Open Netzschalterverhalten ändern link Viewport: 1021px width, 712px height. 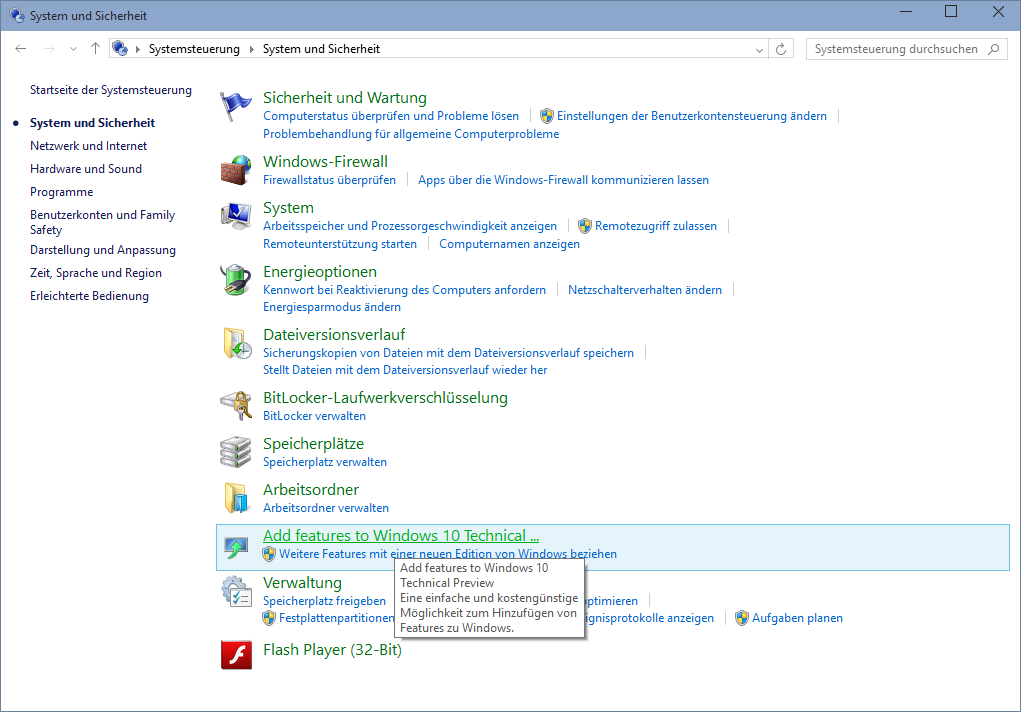tap(645, 290)
